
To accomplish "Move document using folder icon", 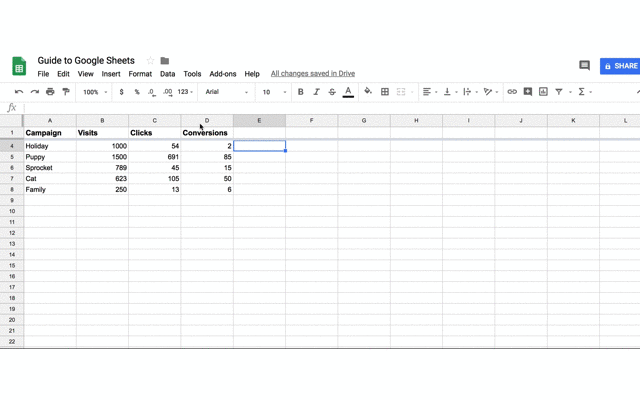I will 164,61.
